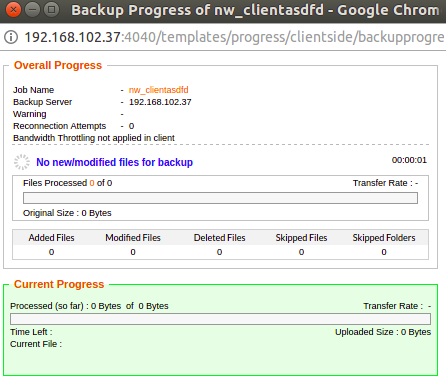Click the Current Progress bytes progress bar

click(220, 319)
